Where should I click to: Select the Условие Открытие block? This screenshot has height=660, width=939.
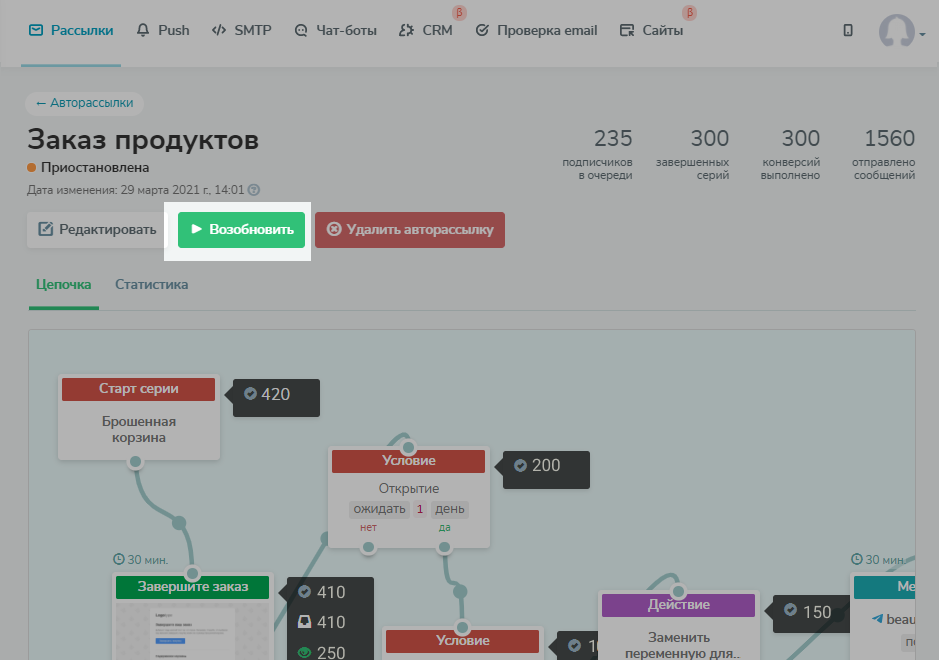(x=408, y=496)
